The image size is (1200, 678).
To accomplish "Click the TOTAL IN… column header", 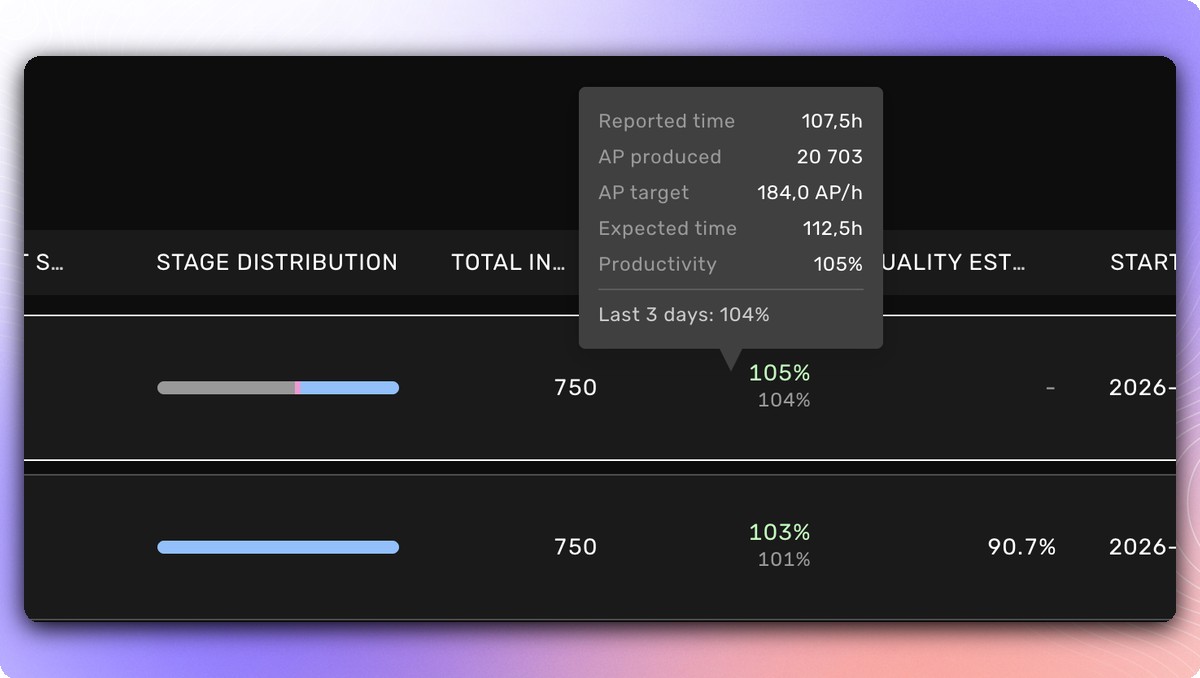I will (508, 262).
